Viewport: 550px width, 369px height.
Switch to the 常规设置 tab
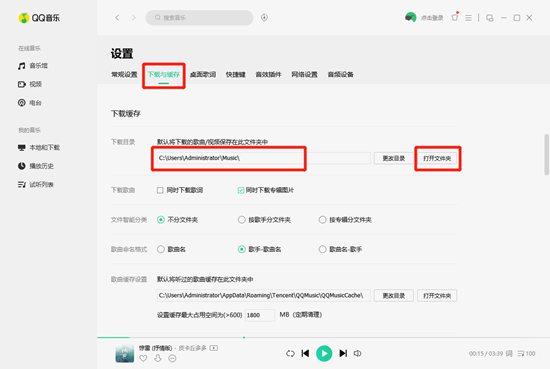[124, 74]
